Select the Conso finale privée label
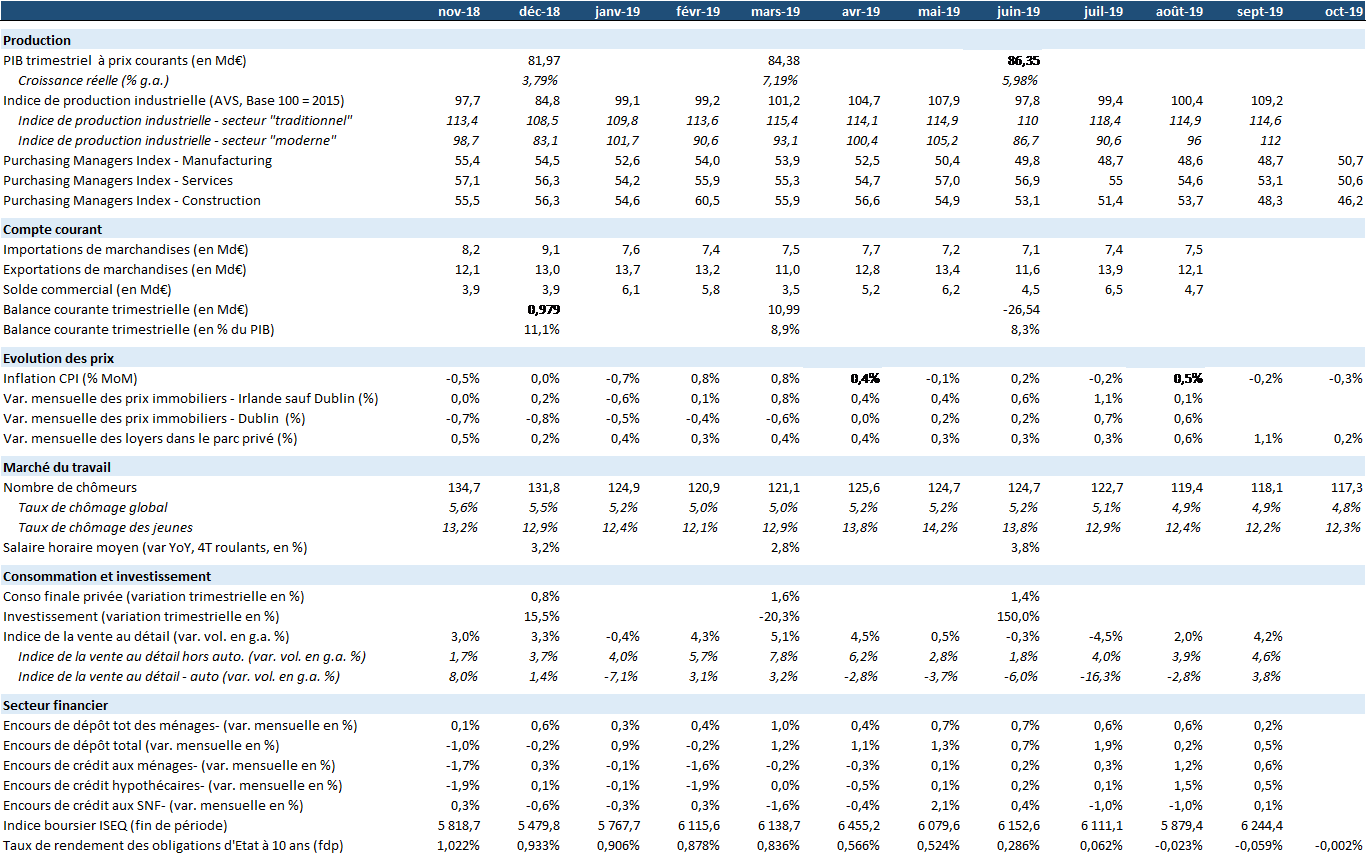 [154, 596]
